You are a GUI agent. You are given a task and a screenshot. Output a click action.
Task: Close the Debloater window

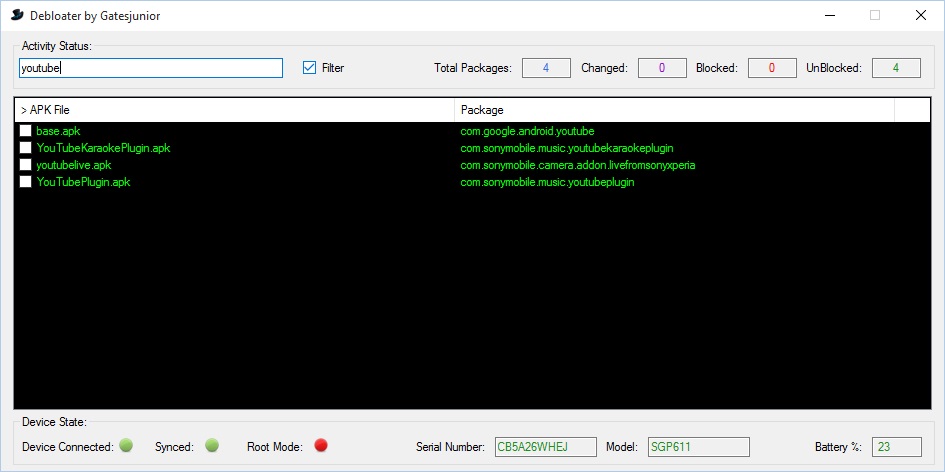[921, 16]
